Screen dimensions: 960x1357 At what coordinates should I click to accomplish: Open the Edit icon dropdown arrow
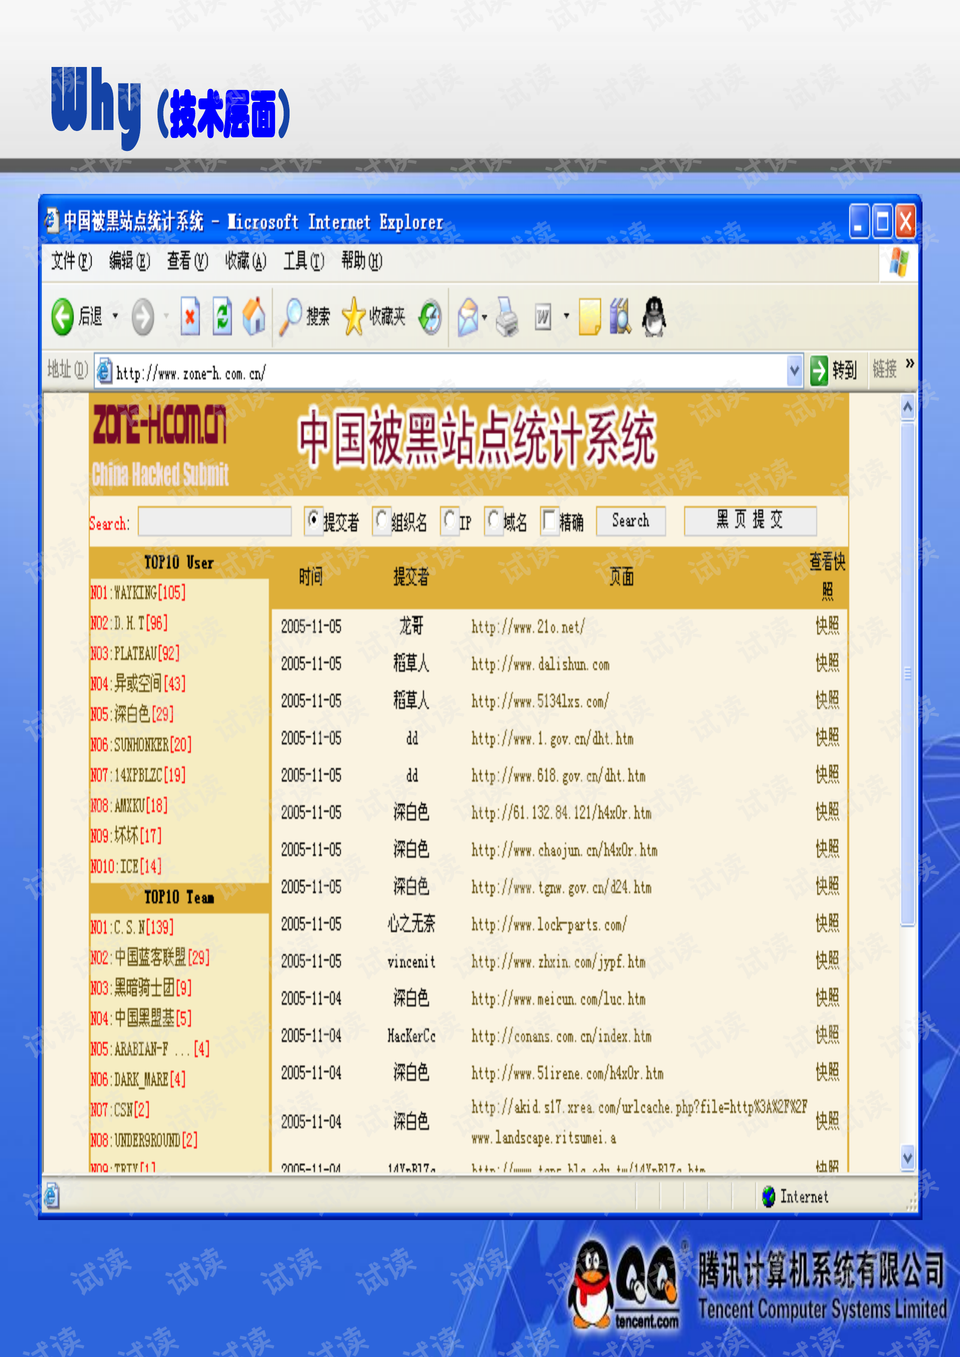coord(566,317)
